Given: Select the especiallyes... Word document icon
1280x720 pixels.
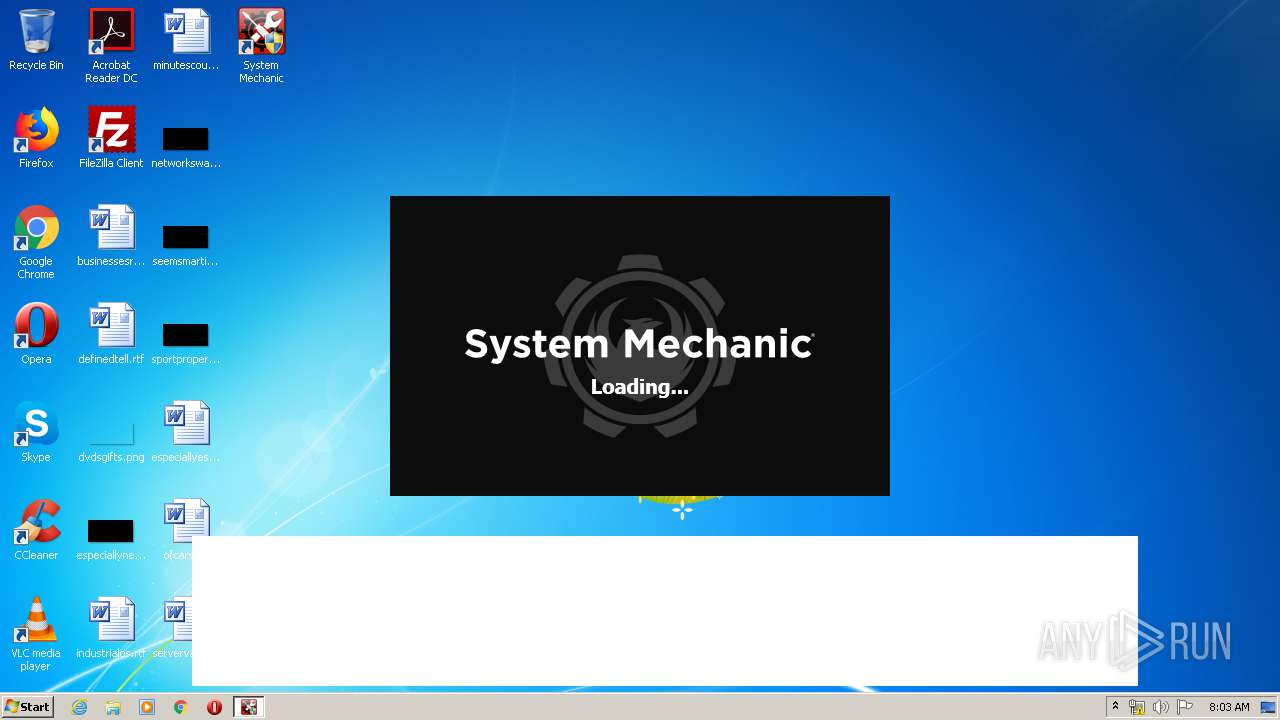Looking at the screenshot, I should coord(186,432).
